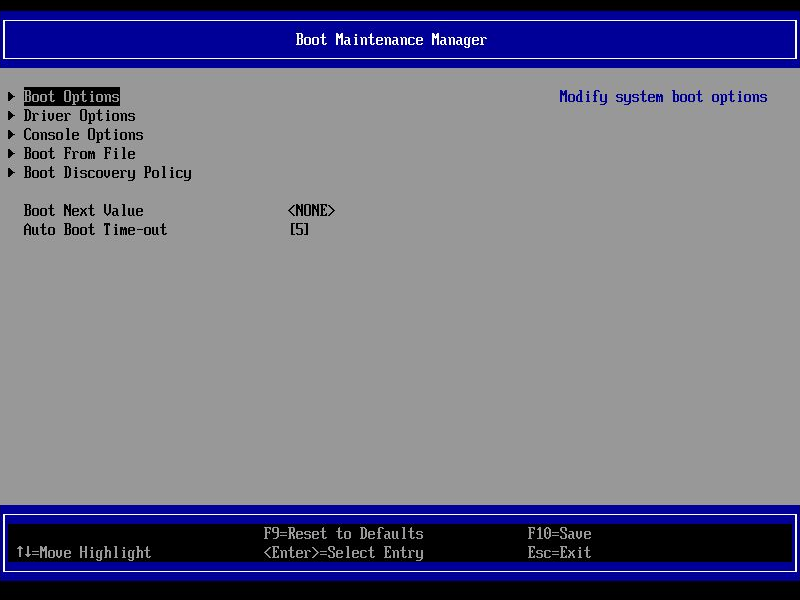Viewport: 800px width, 600px height.
Task: Select the Driver Options menu entry
Action: click(x=79, y=115)
